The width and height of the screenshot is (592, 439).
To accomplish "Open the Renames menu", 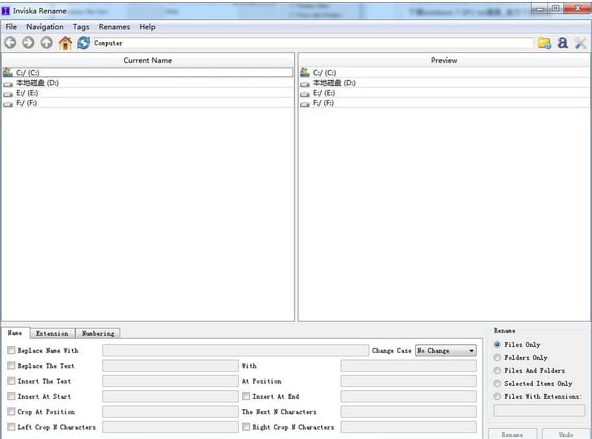I will coord(114,27).
